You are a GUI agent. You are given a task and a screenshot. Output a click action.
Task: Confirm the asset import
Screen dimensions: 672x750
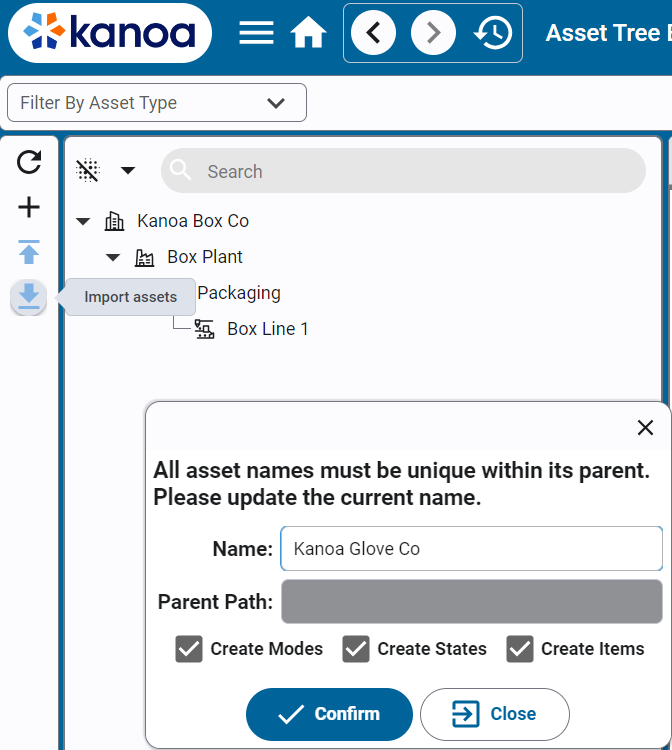point(329,714)
